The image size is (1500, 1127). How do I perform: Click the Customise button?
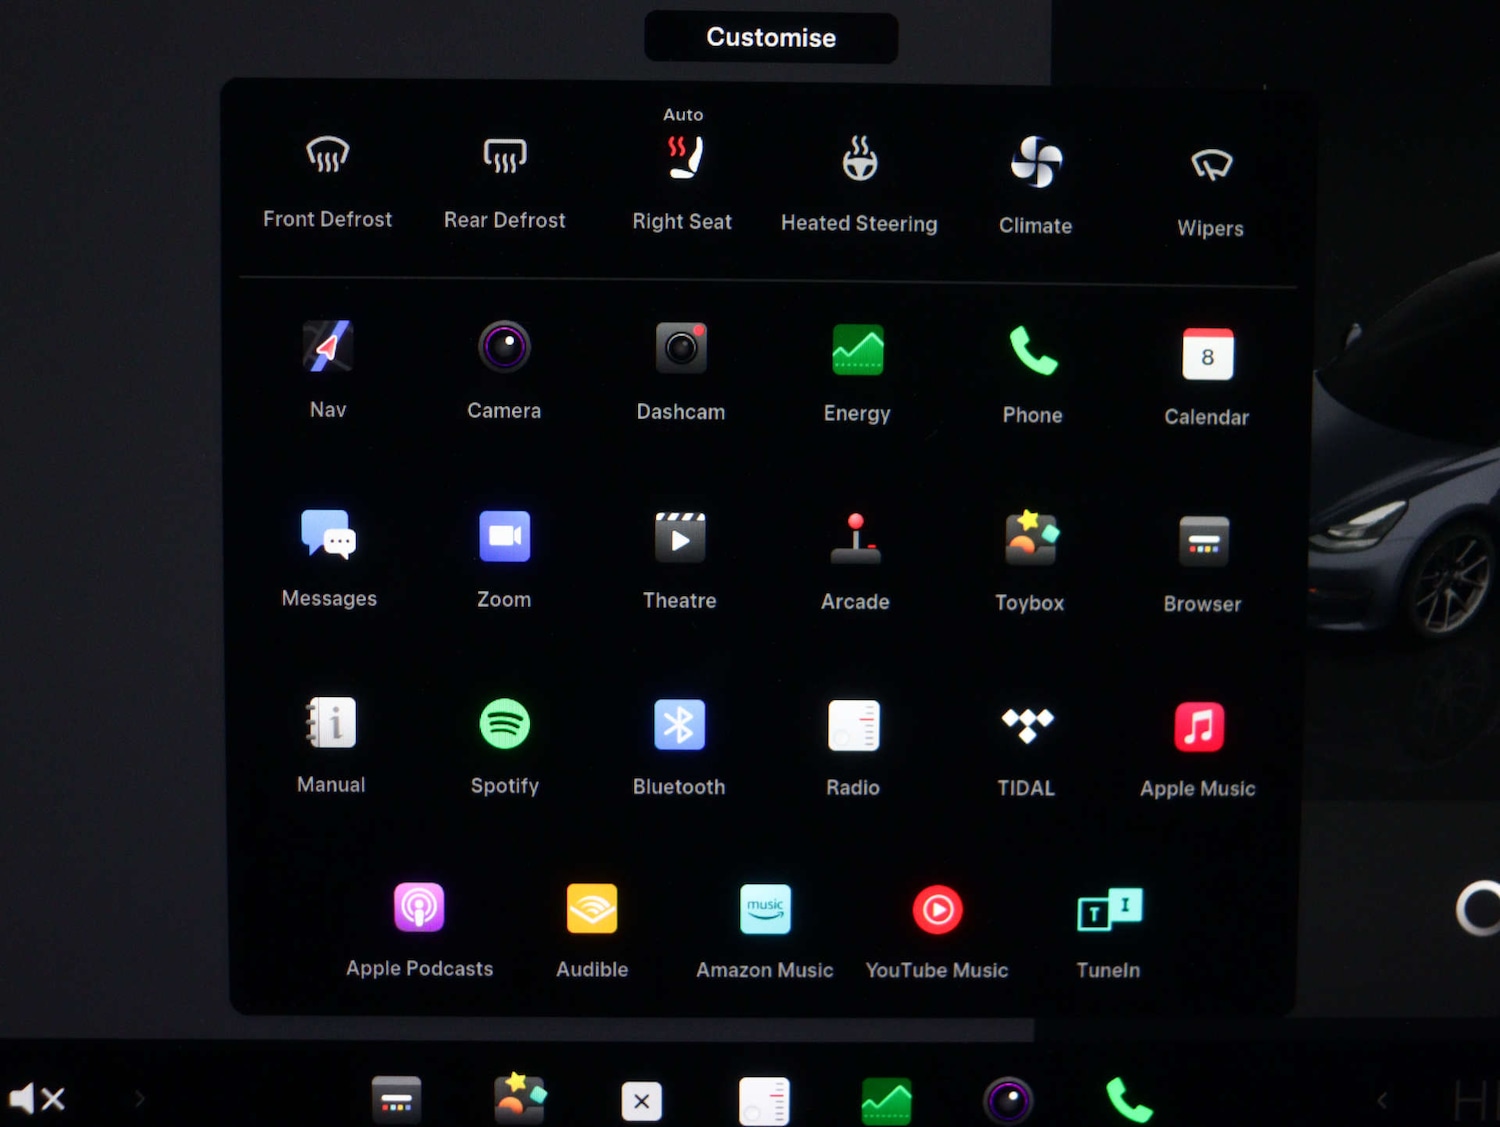click(x=771, y=38)
